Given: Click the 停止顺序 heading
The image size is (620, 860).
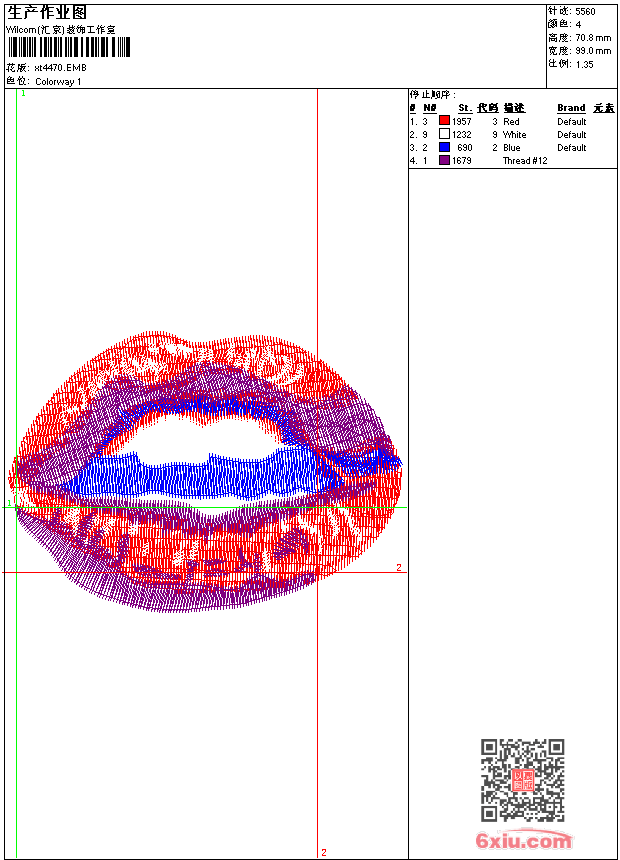Looking at the screenshot, I should [x=432, y=95].
